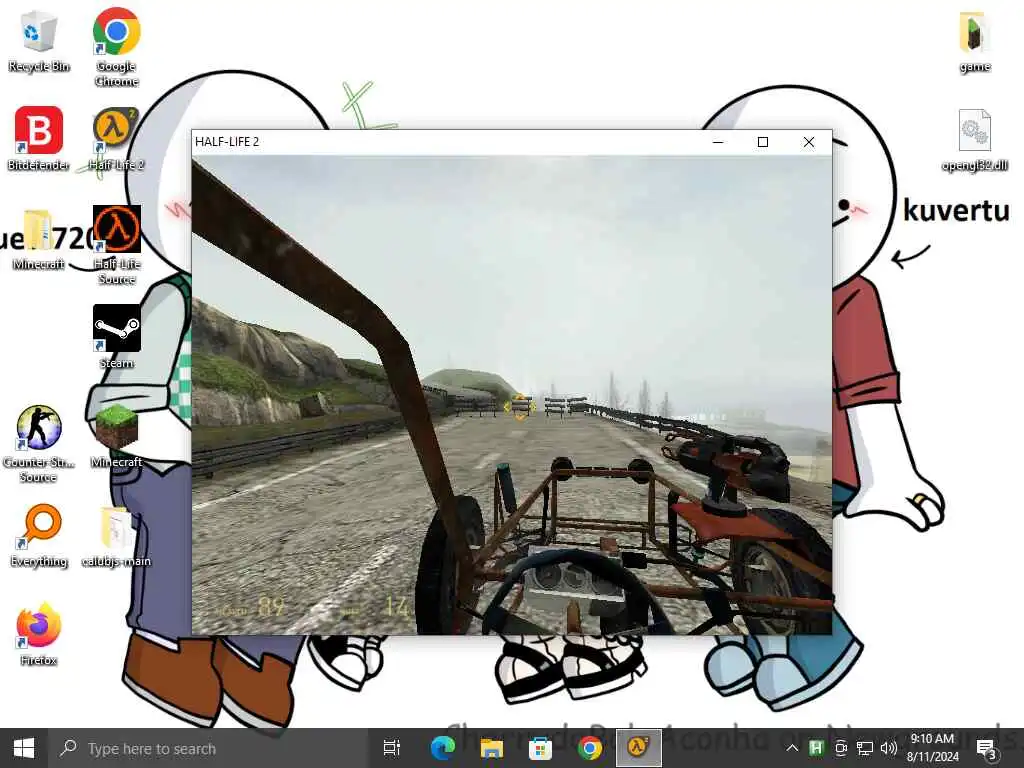Launch the Steam desktop shortcut
This screenshot has height=768, width=1024.
[116, 337]
